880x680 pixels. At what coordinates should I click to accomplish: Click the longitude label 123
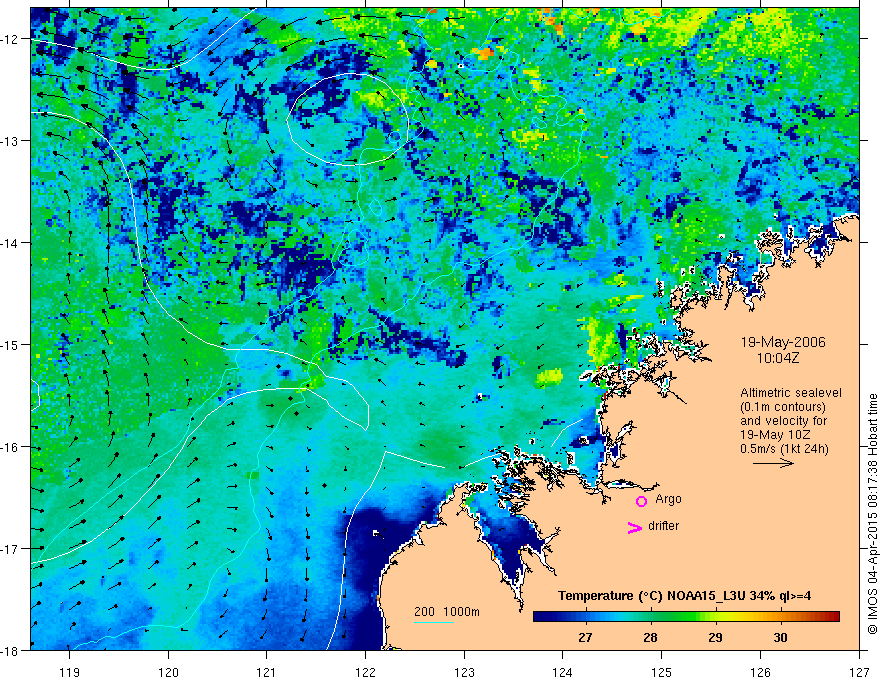(x=464, y=672)
